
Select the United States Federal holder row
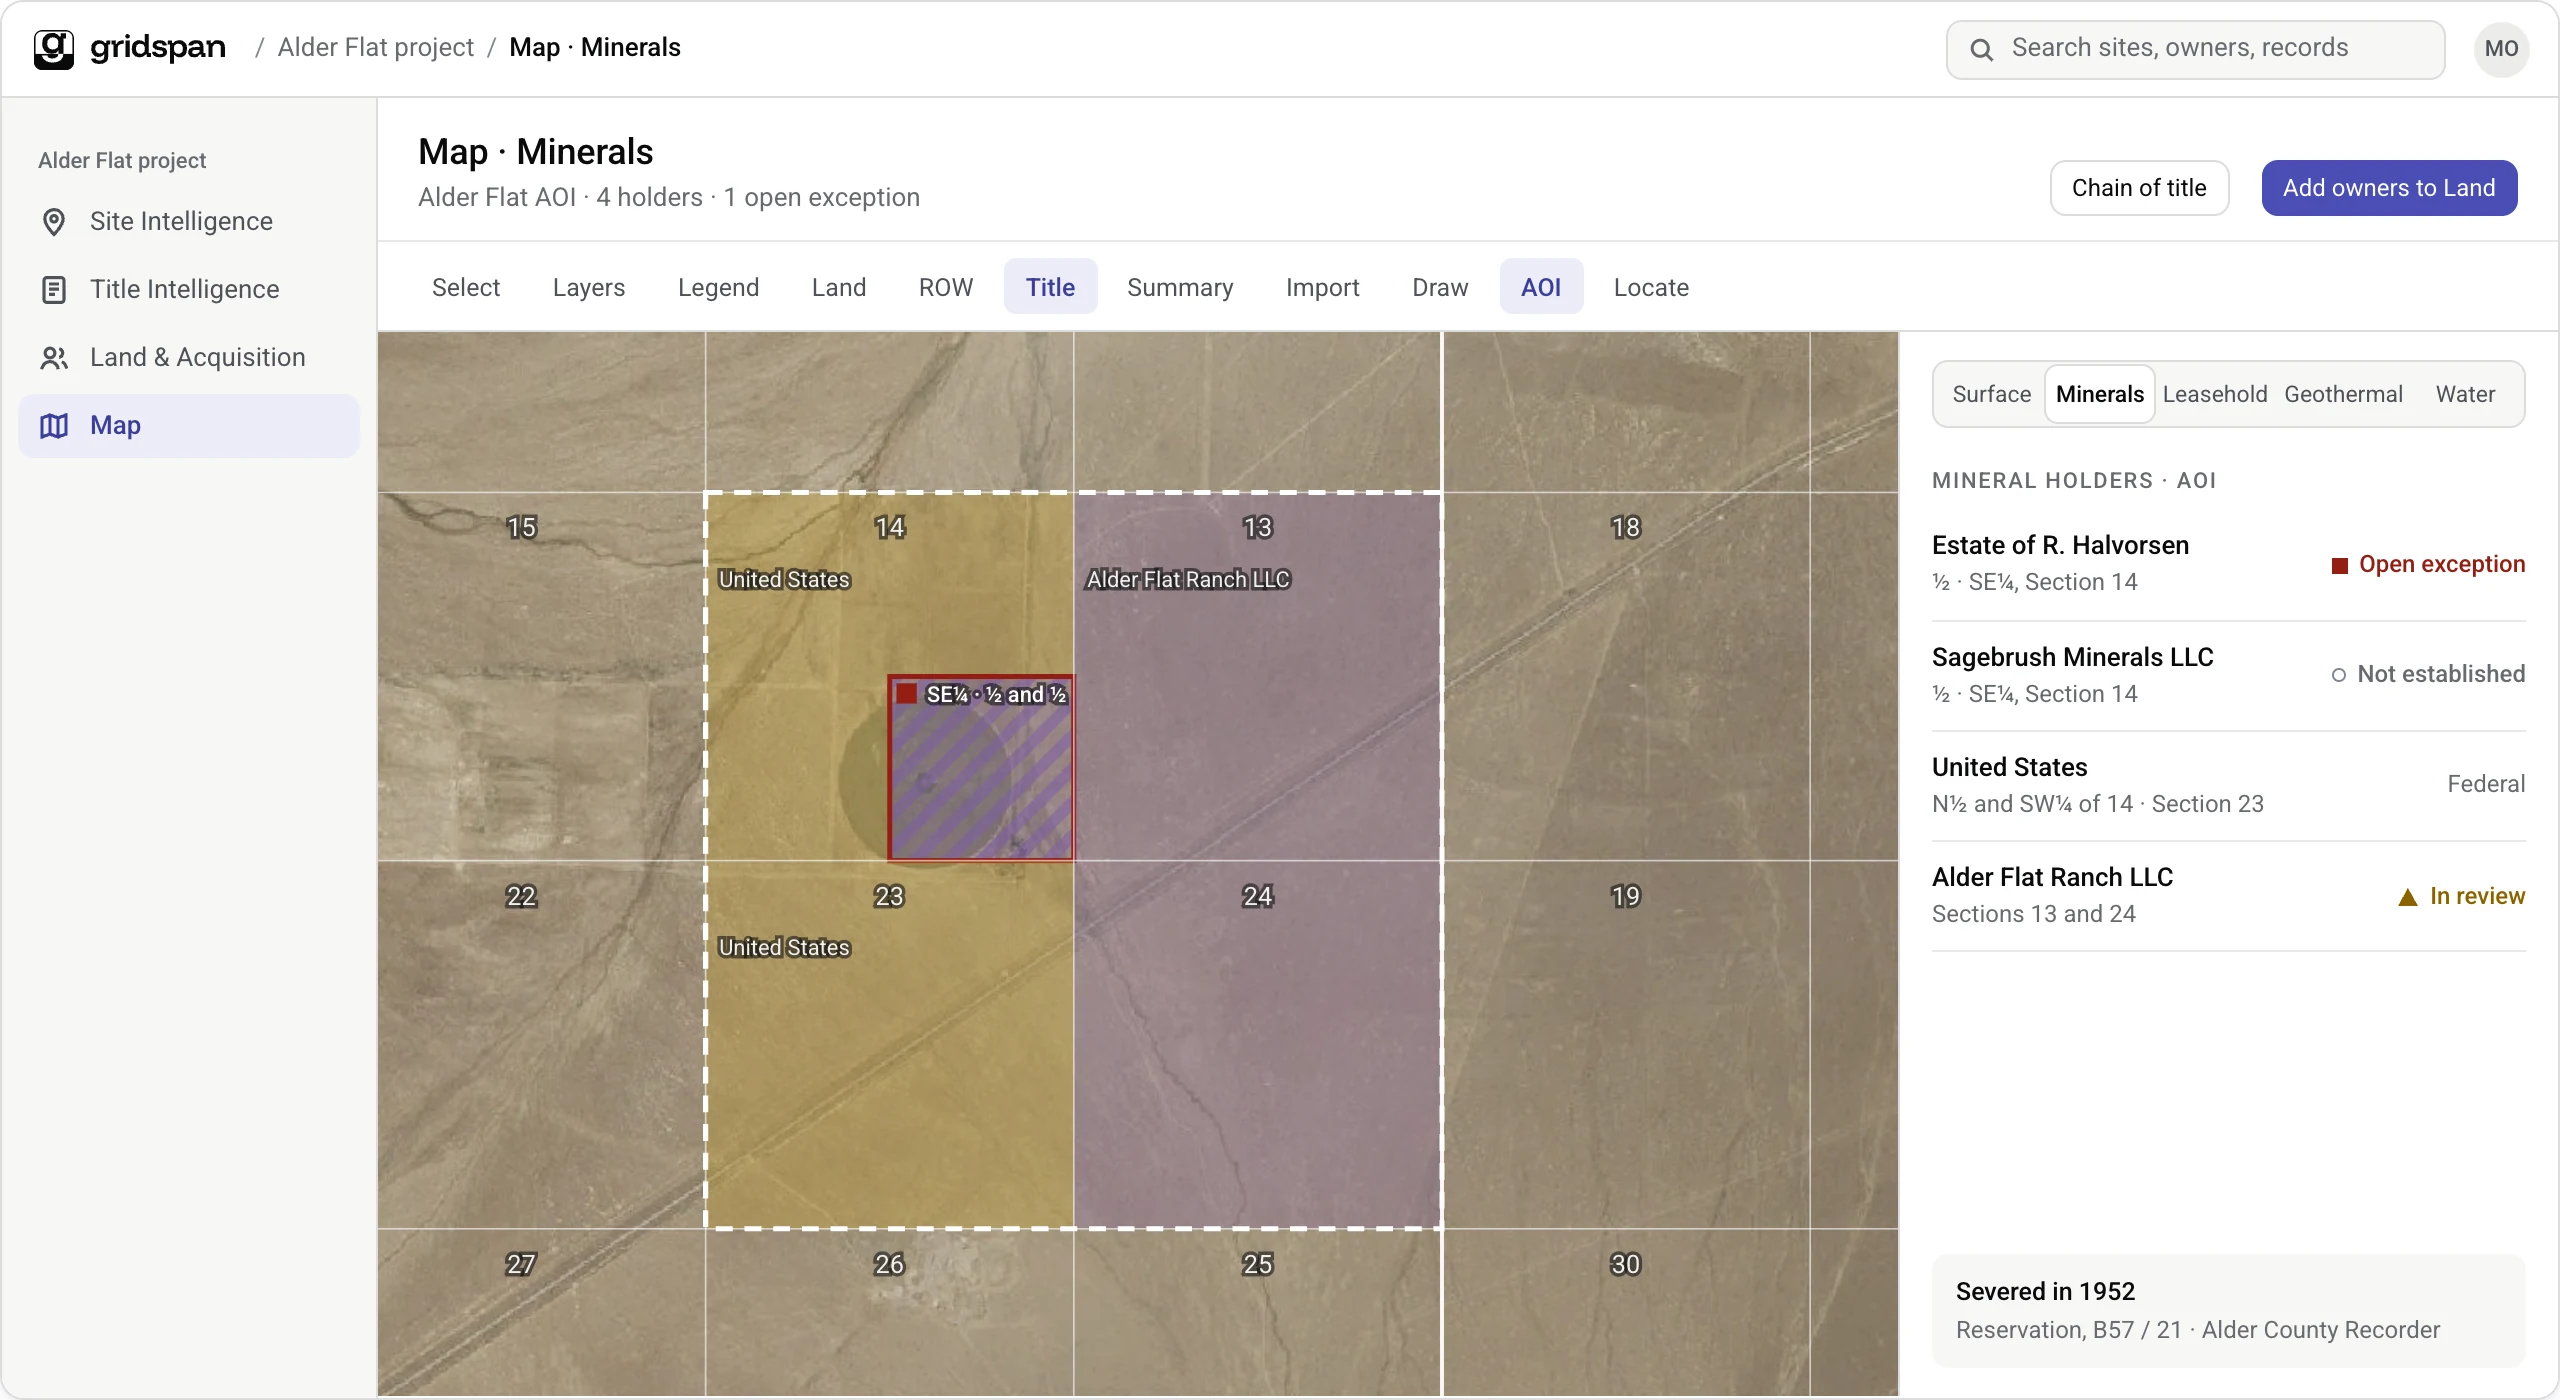point(2228,785)
